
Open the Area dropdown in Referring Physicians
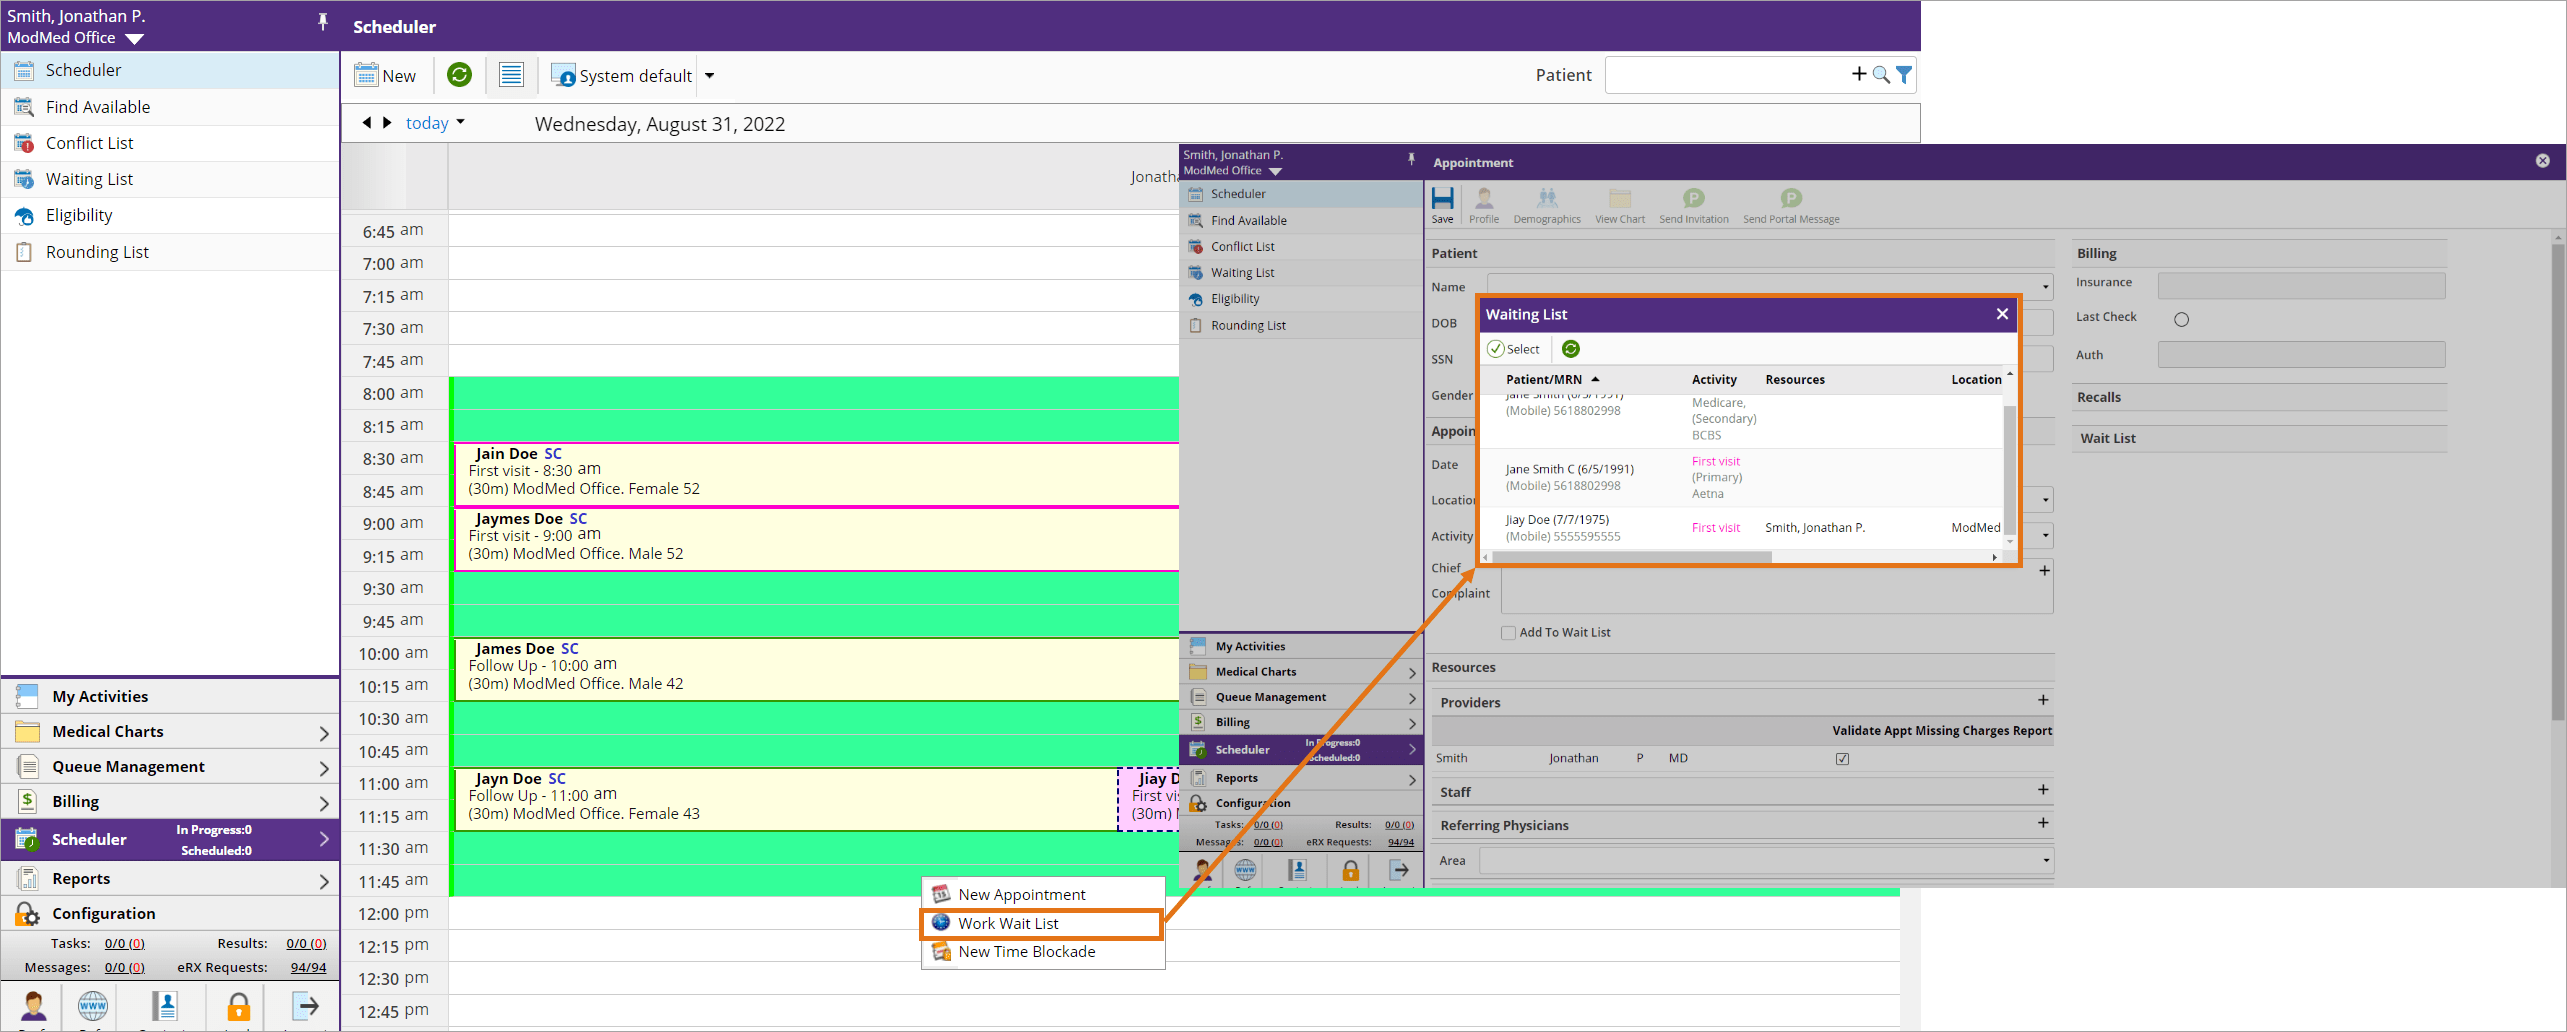pos(2045,860)
